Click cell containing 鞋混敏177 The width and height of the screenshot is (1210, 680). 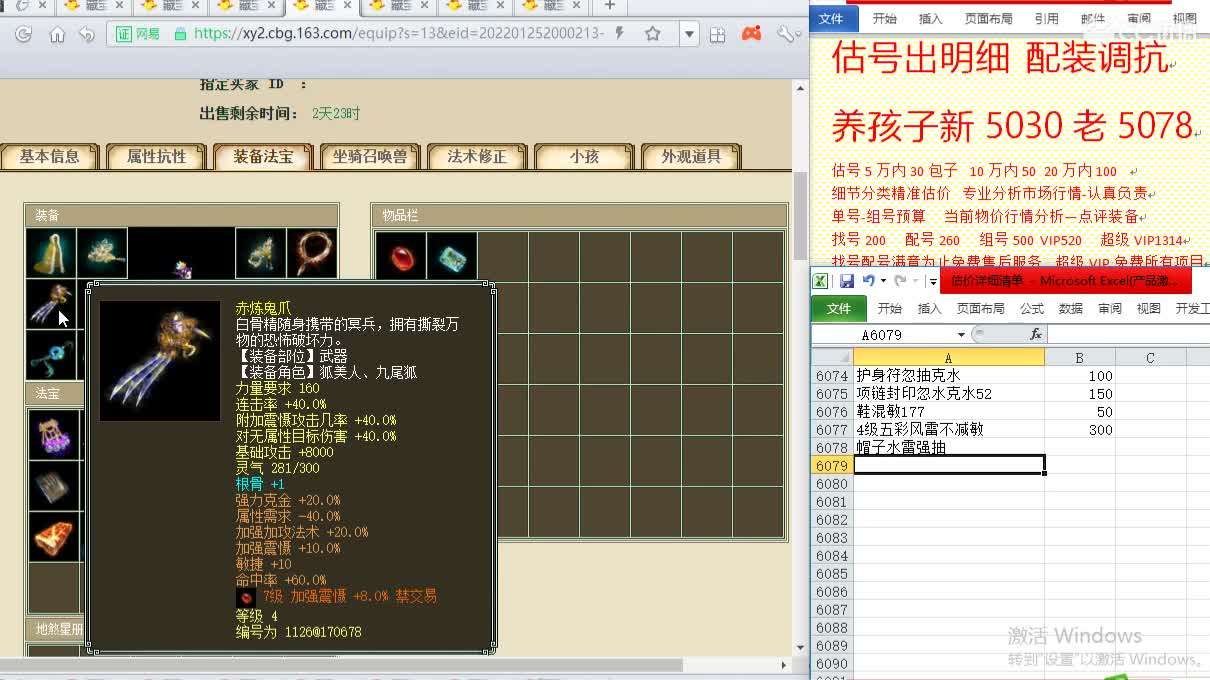click(x=949, y=412)
